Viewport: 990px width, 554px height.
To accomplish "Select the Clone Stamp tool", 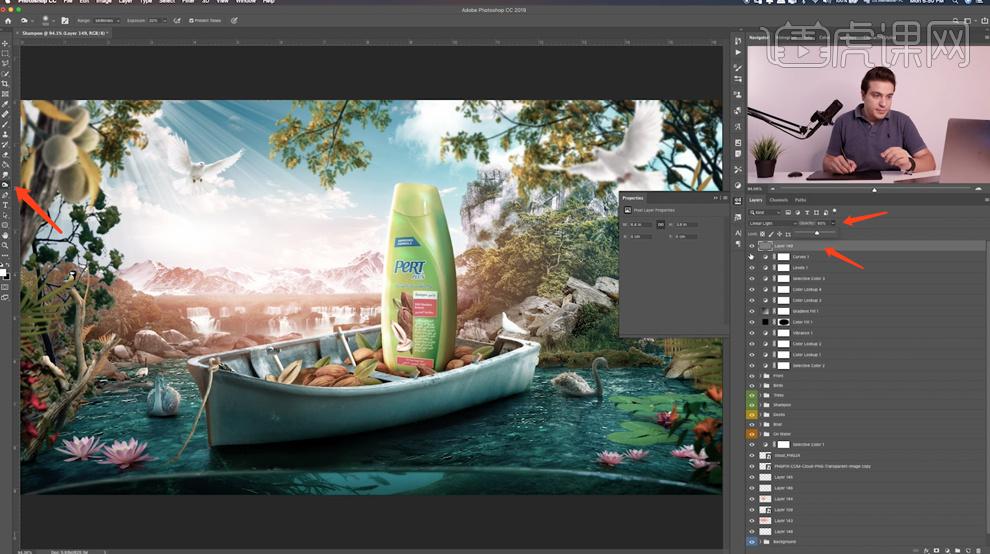I will click(x=5, y=134).
